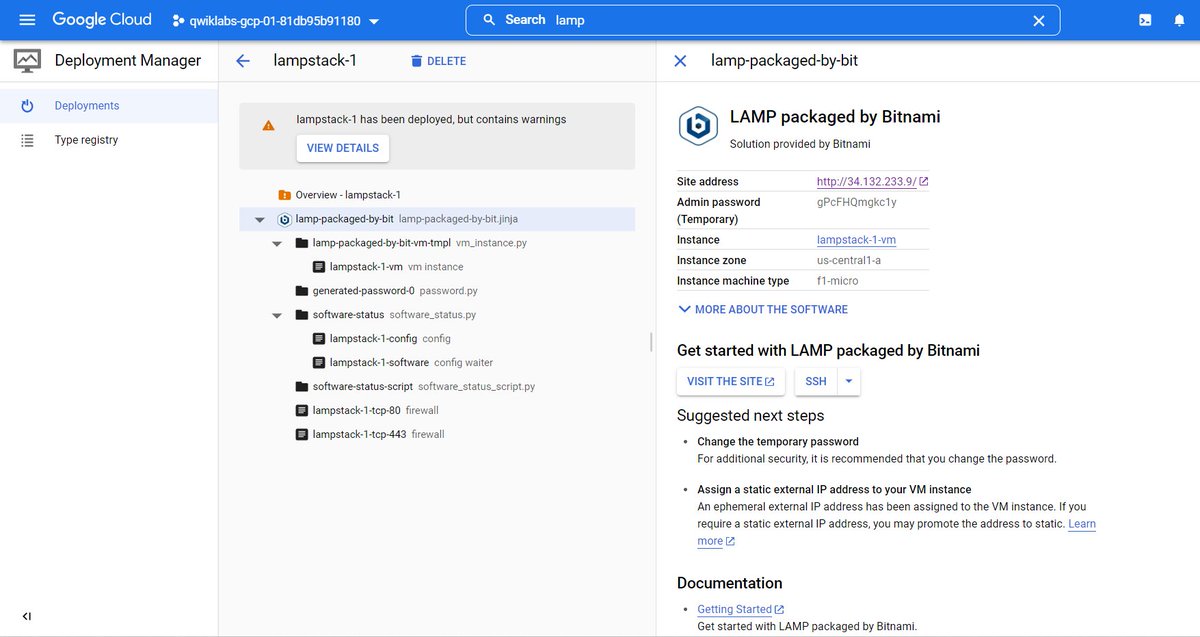This screenshot has width=1200, height=637.
Task: Click resource icon beside lampstack-1-software
Action: [x=319, y=363]
